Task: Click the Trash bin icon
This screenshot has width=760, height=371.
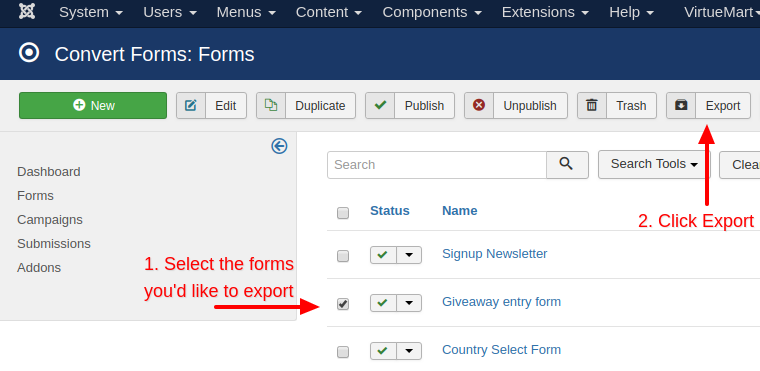Action: (592, 105)
